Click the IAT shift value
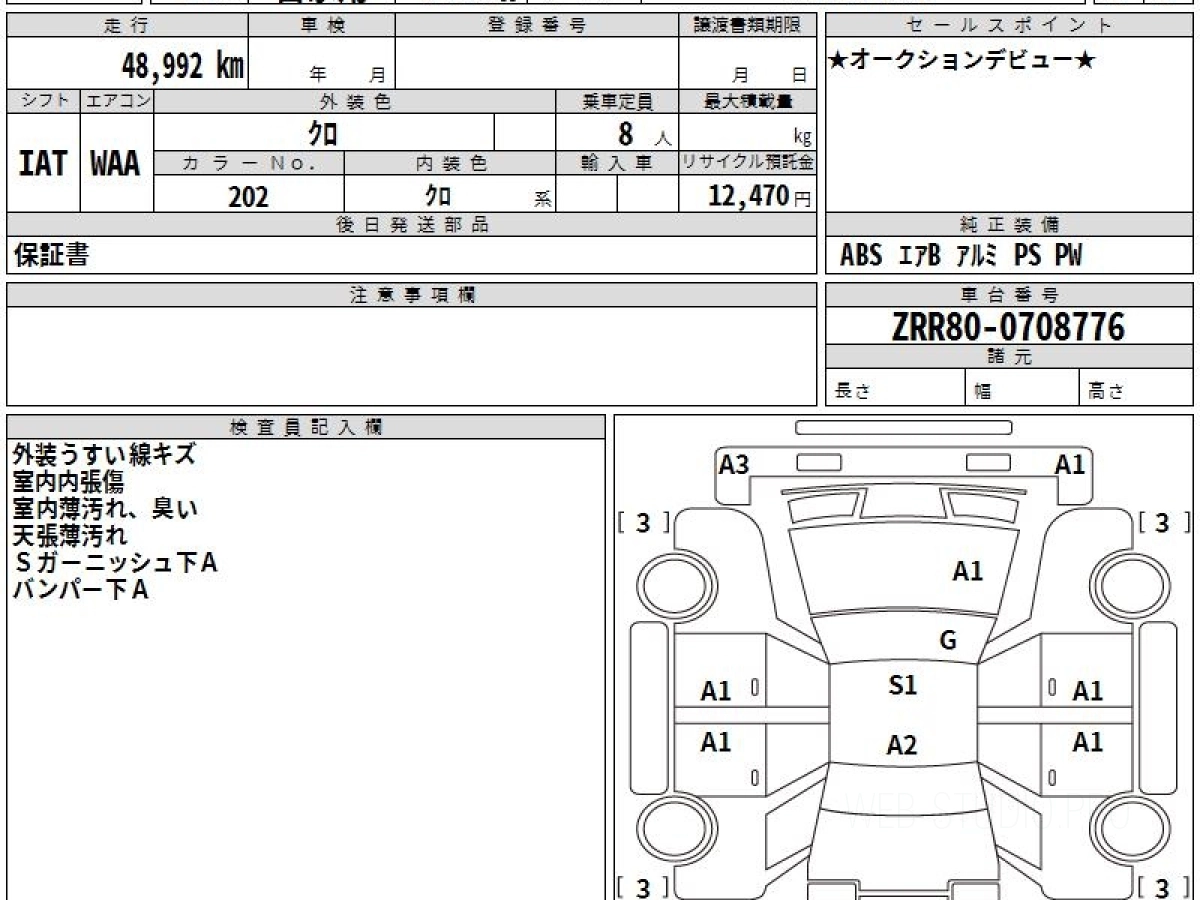This screenshot has width=1200, height=900. pyautogui.click(x=43, y=164)
